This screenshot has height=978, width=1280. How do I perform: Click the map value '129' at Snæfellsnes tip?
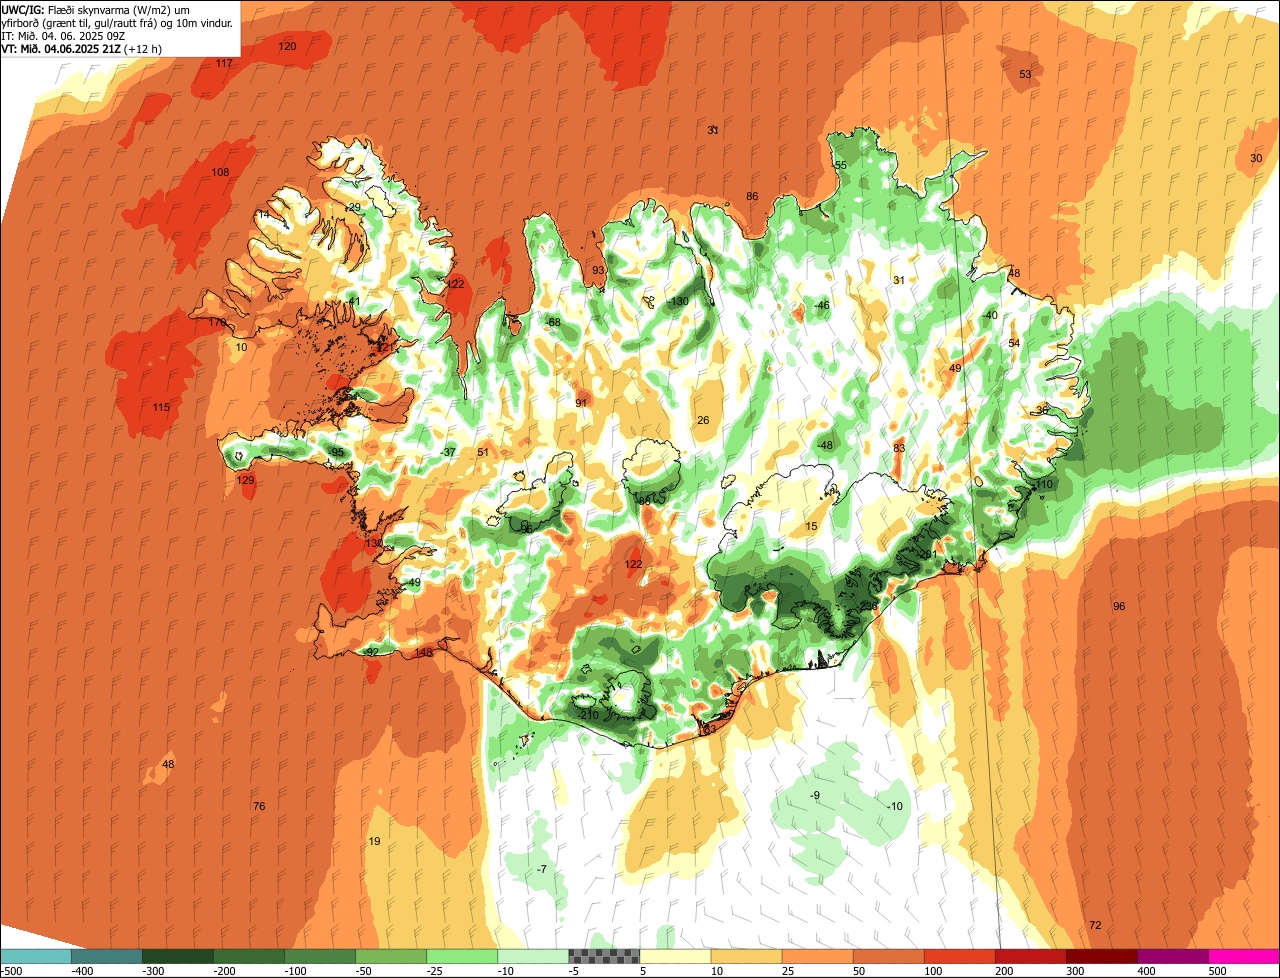[245, 481]
